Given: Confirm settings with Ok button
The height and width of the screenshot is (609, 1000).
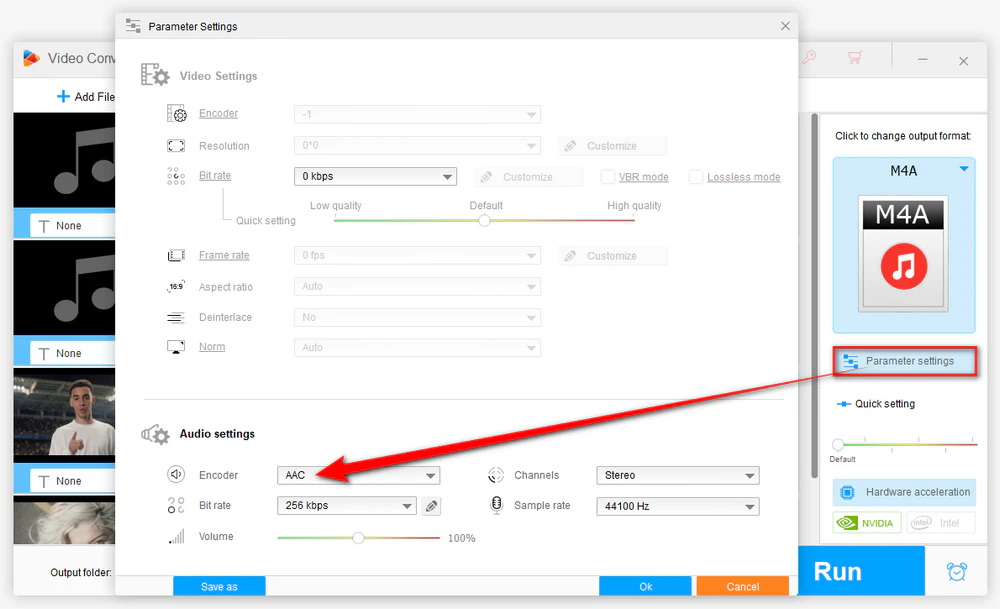Looking at the screenshot, I should (x=645, y=586).
